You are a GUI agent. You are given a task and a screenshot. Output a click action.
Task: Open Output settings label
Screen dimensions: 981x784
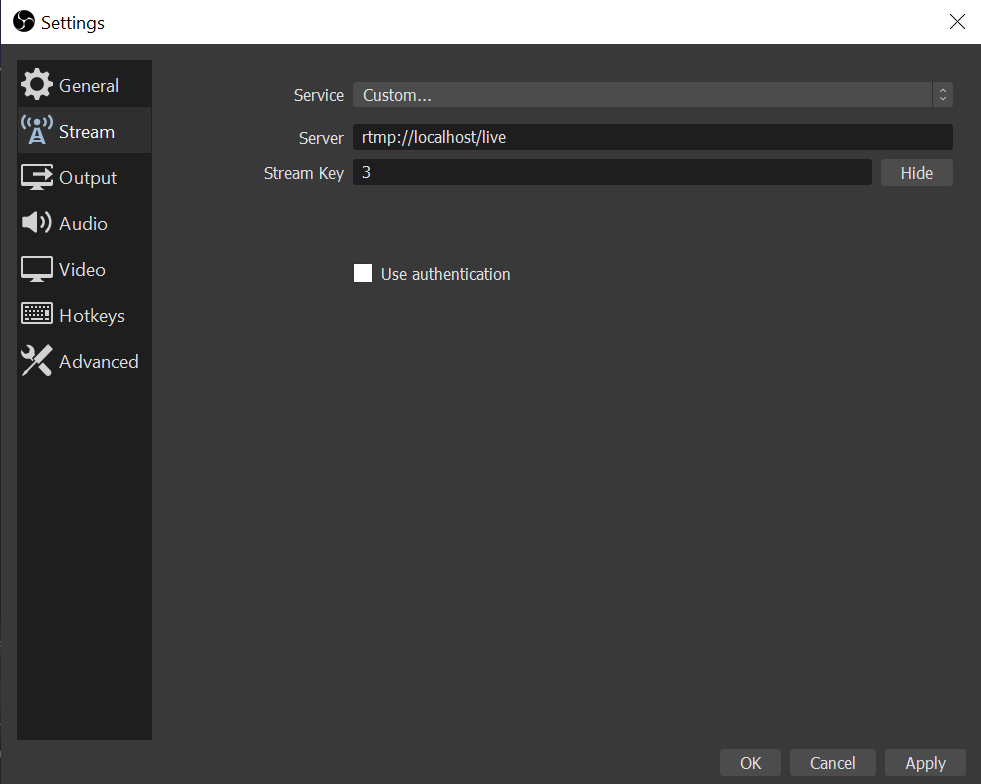[88, 178]
